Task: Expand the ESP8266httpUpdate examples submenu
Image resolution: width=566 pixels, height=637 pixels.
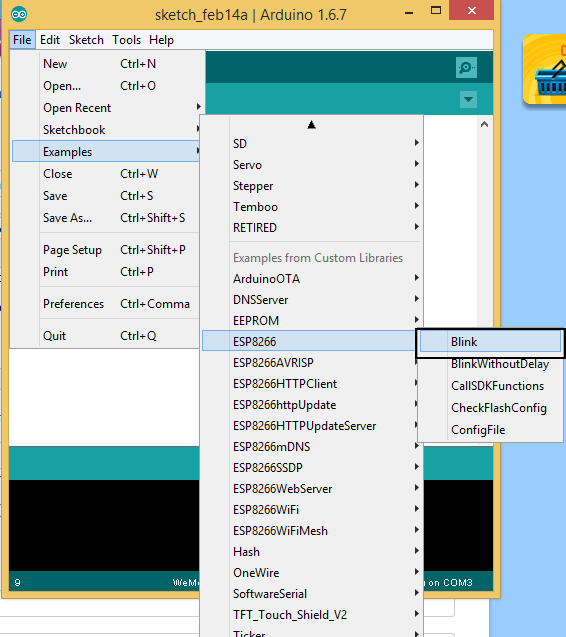Action: (x=310, y=405)
